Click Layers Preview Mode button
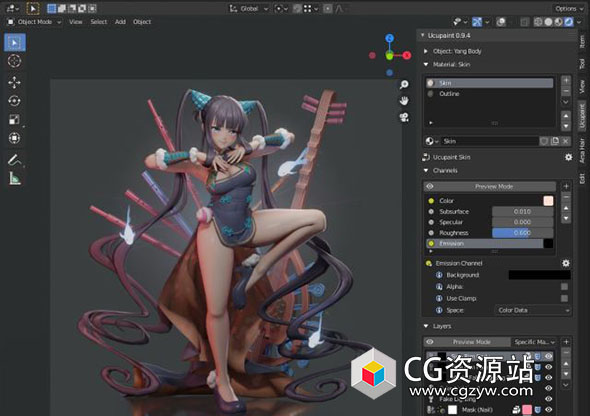This screenshot has height=416, width=590. tap(467, 342)
